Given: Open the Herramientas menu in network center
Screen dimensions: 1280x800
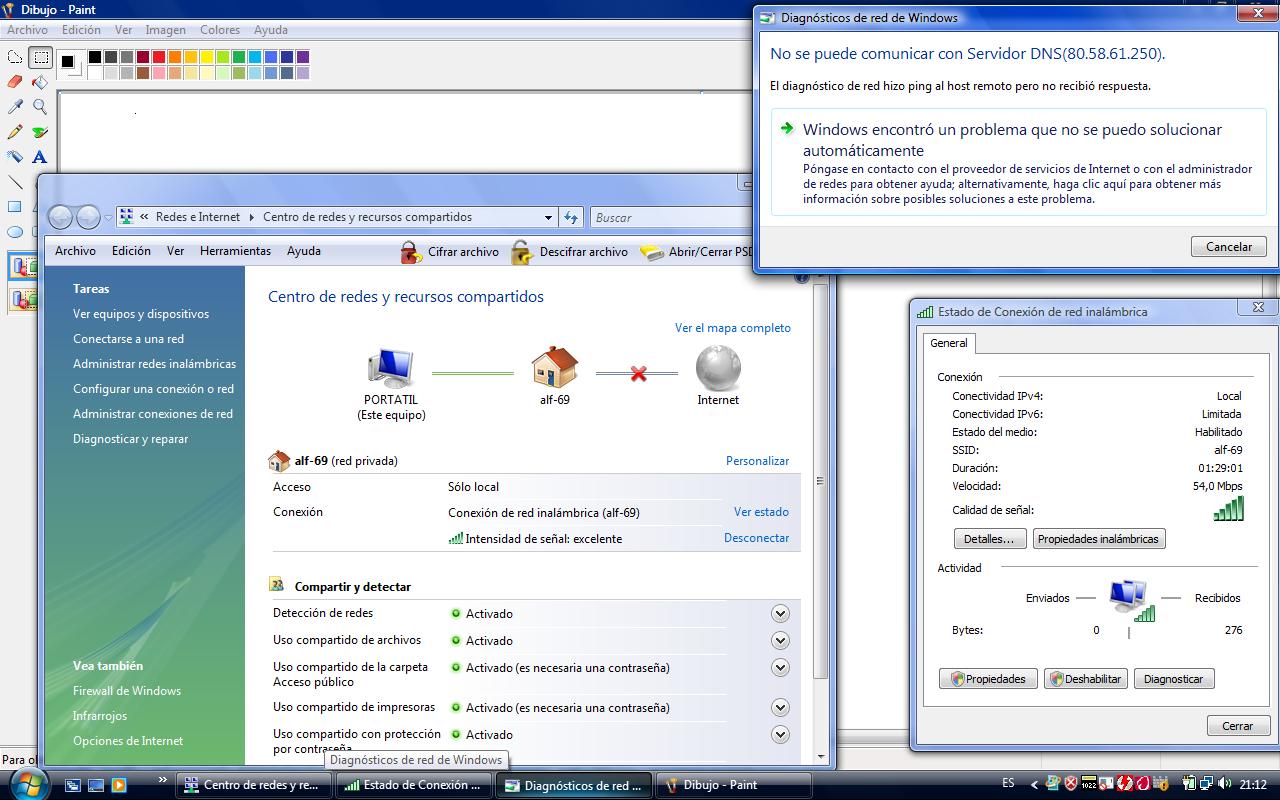Looking at the screenshot, I should (235, 251).
